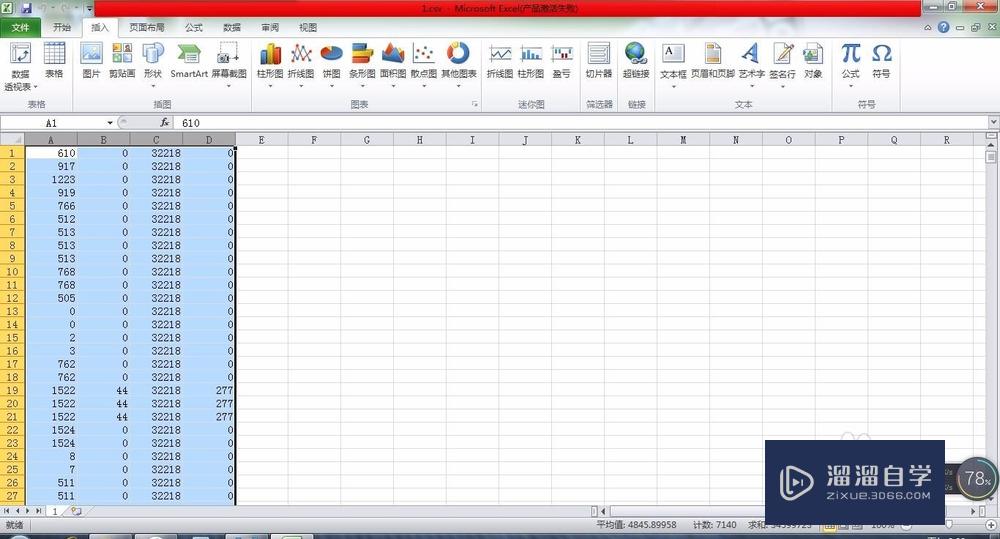
Task: Select cell D19 containing 277
Action: (x=209, y=390)
